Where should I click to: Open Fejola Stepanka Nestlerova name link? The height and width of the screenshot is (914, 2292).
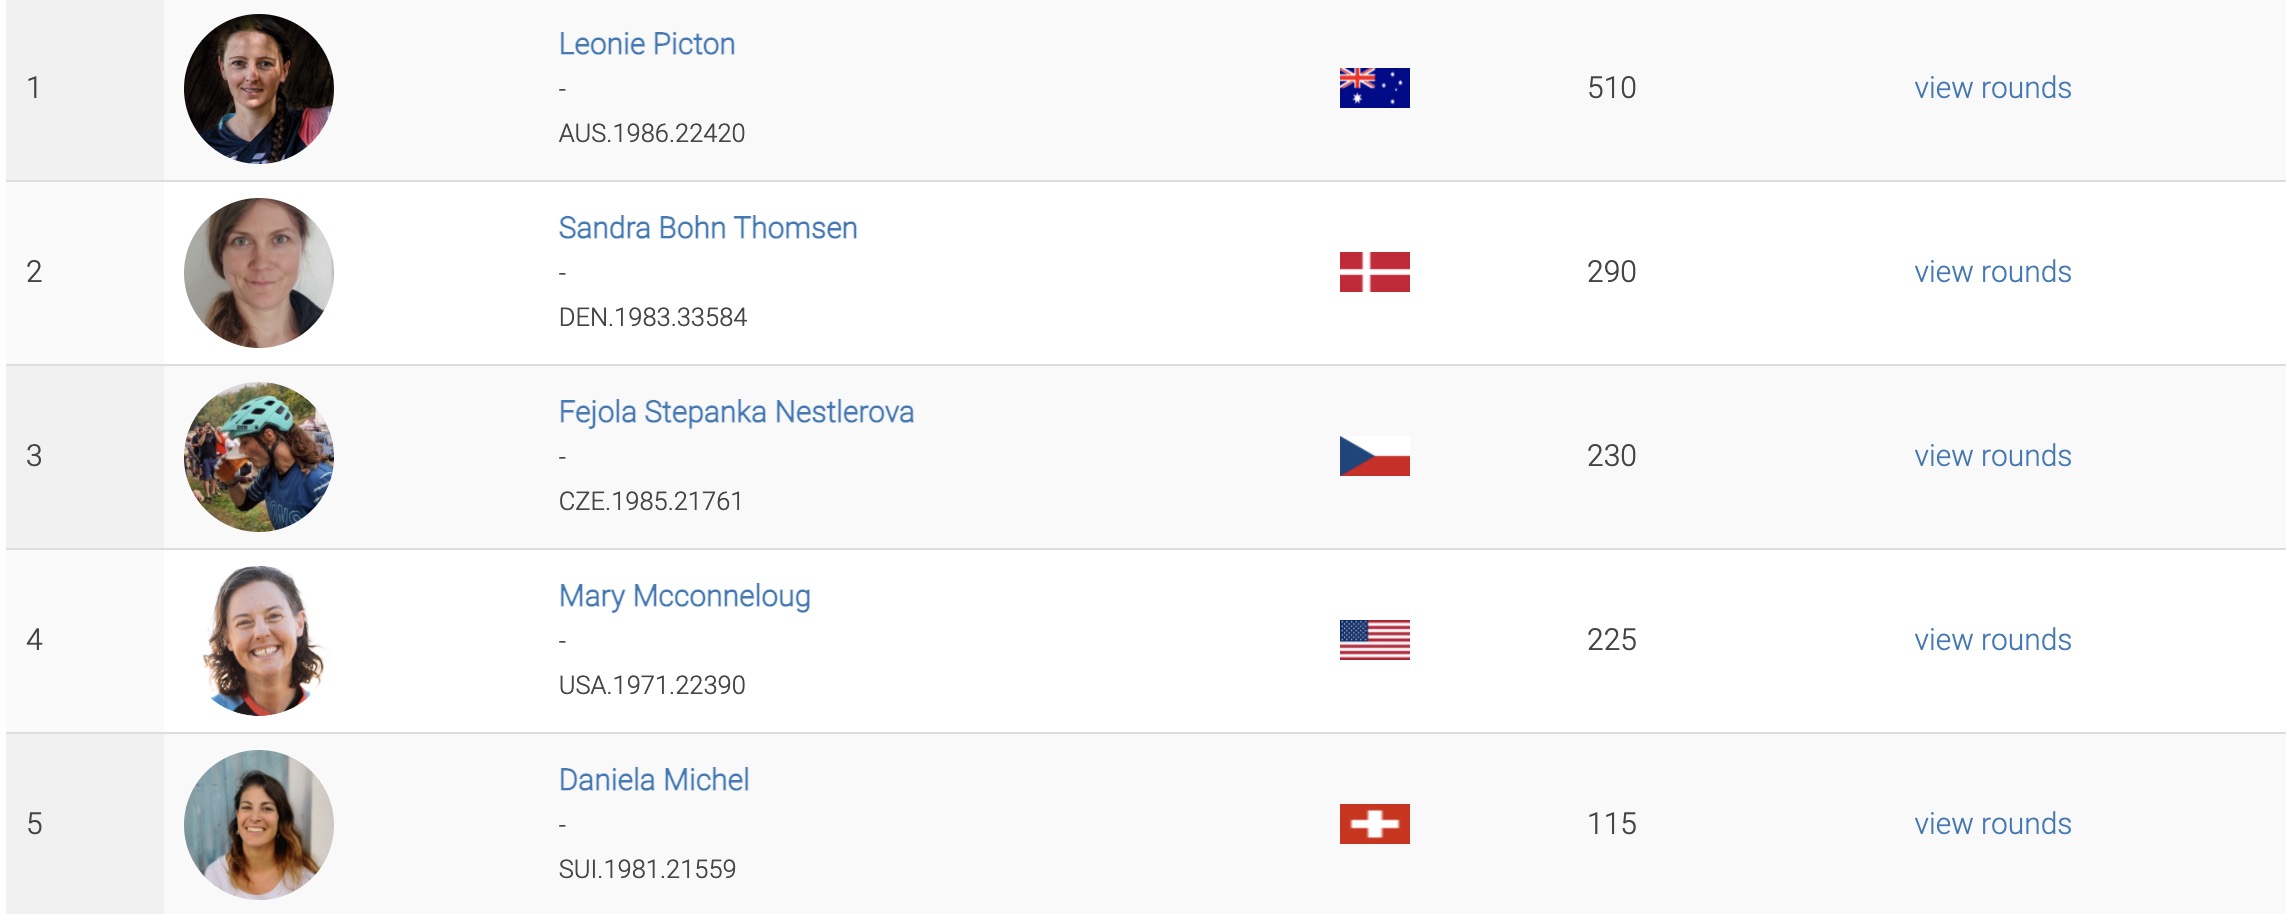pos(736,412)
